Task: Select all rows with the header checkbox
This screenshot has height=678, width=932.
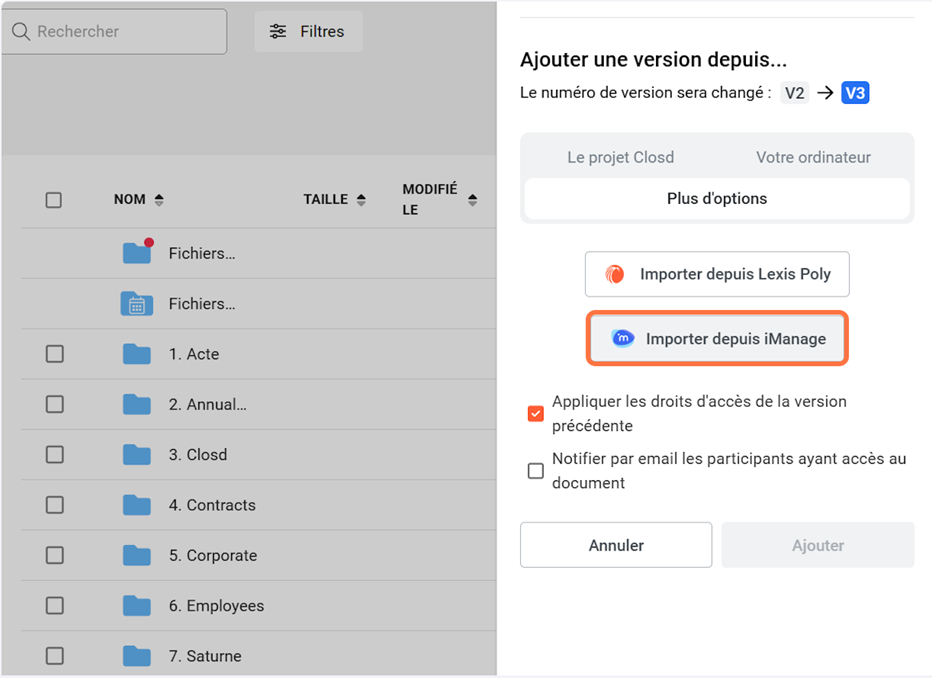Action: point(54,200)
